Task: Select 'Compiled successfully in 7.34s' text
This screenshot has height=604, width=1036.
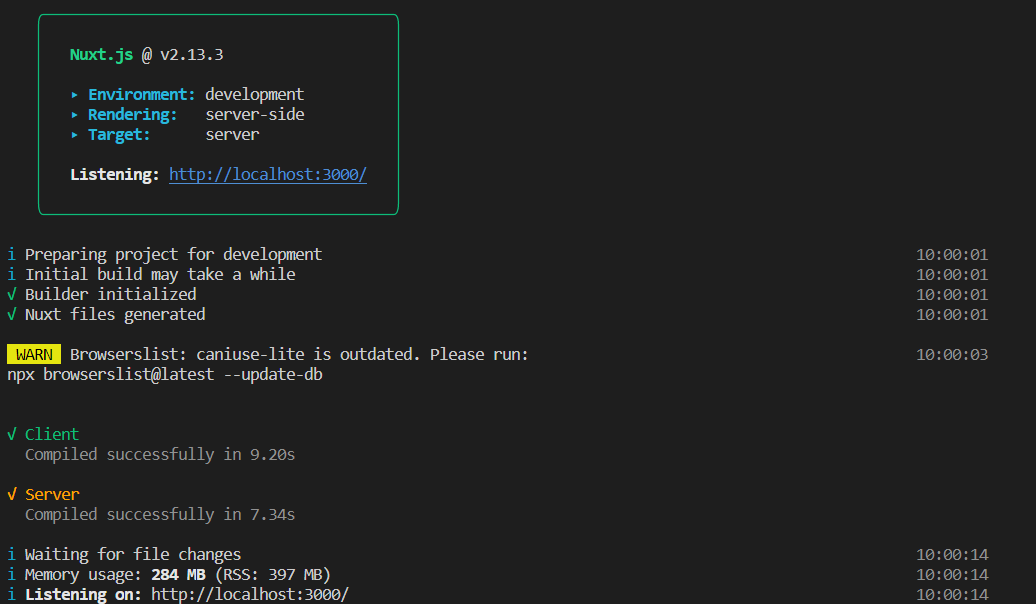Action: 160,514
